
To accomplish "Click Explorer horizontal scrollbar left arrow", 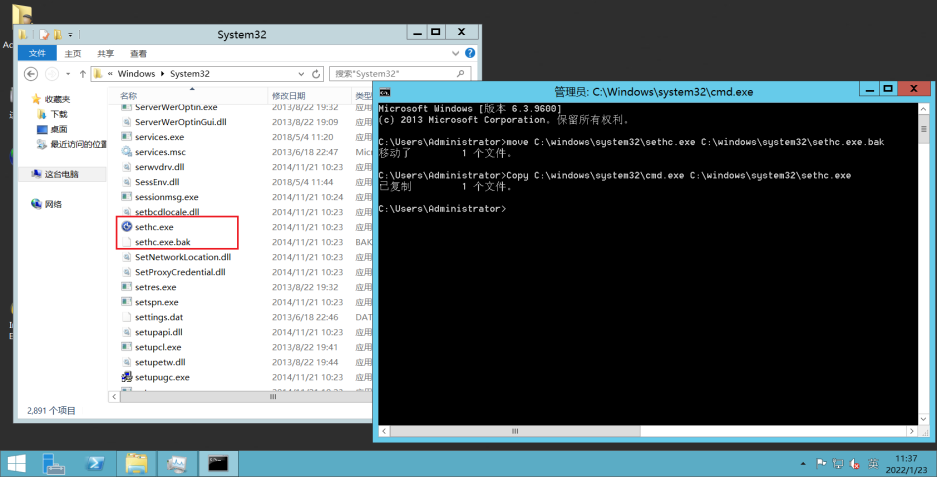I will click(114, 396).
